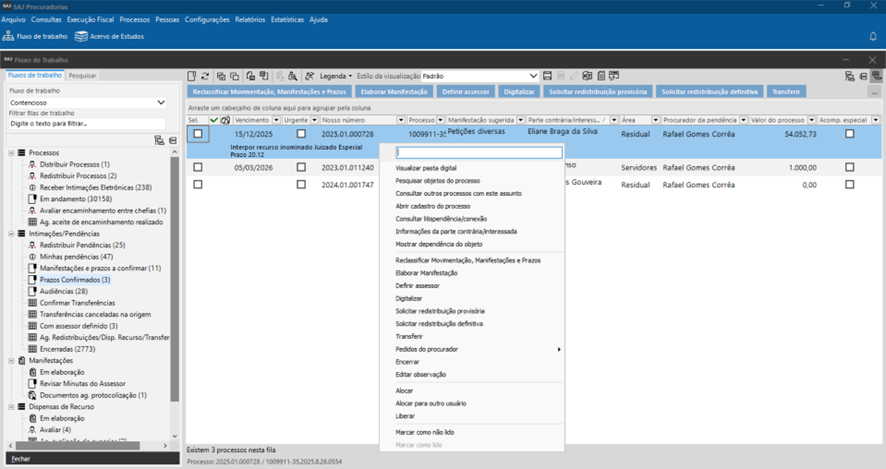Screen dimensions: 886x469
Task: Click the Audiências queue icon
Action: (32, 291)
